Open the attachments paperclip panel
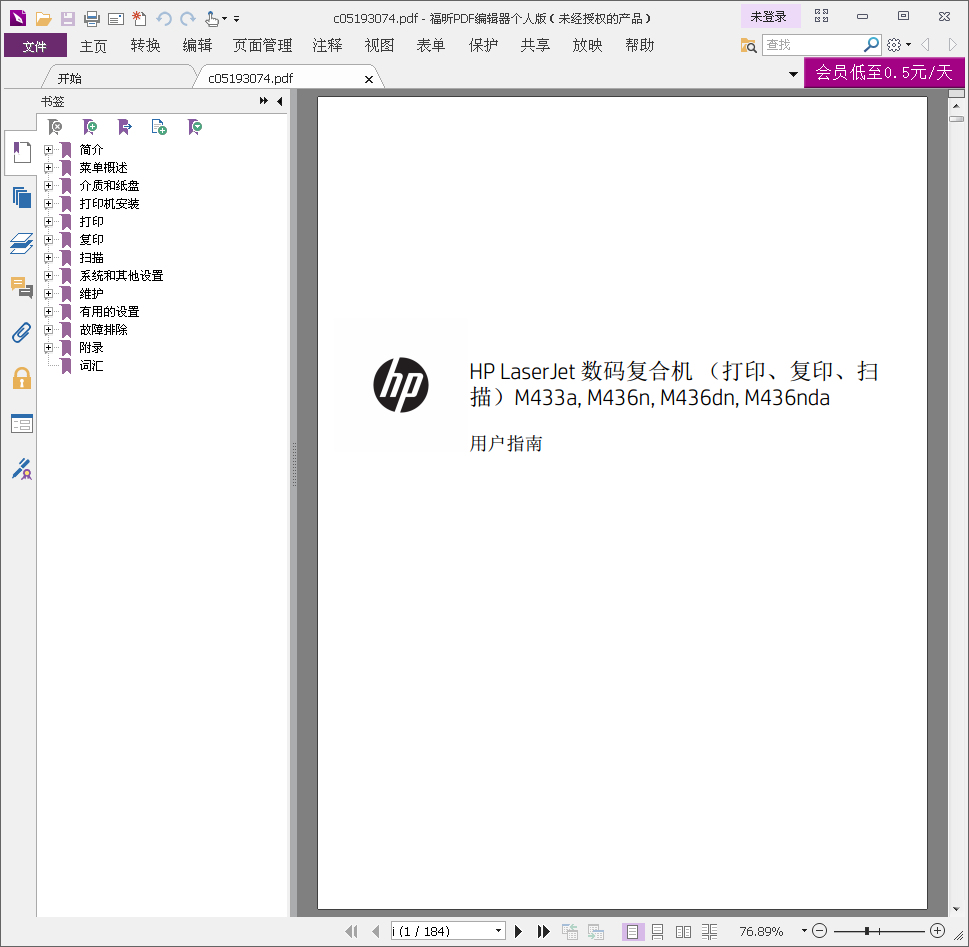This screenshot has width=969, height=947. [x=22, y=333]
